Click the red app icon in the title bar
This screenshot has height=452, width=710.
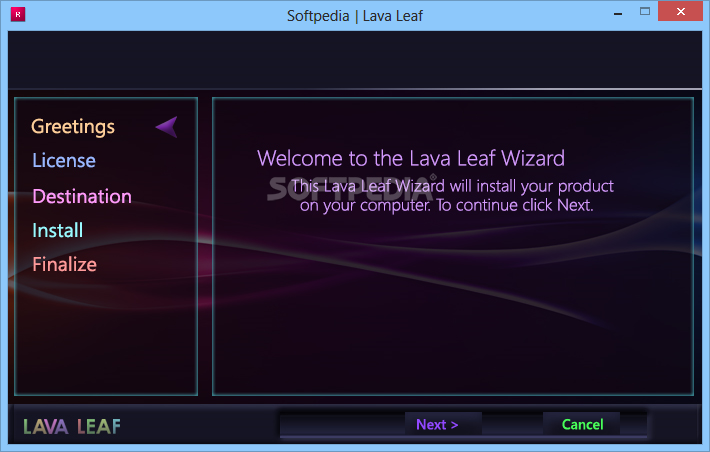[x=18, y=14]
